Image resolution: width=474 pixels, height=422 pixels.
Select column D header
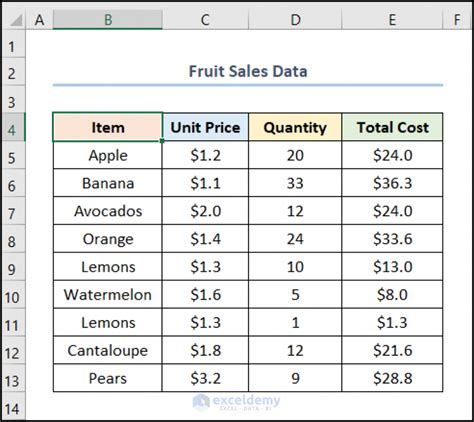[x=295, y=20]
